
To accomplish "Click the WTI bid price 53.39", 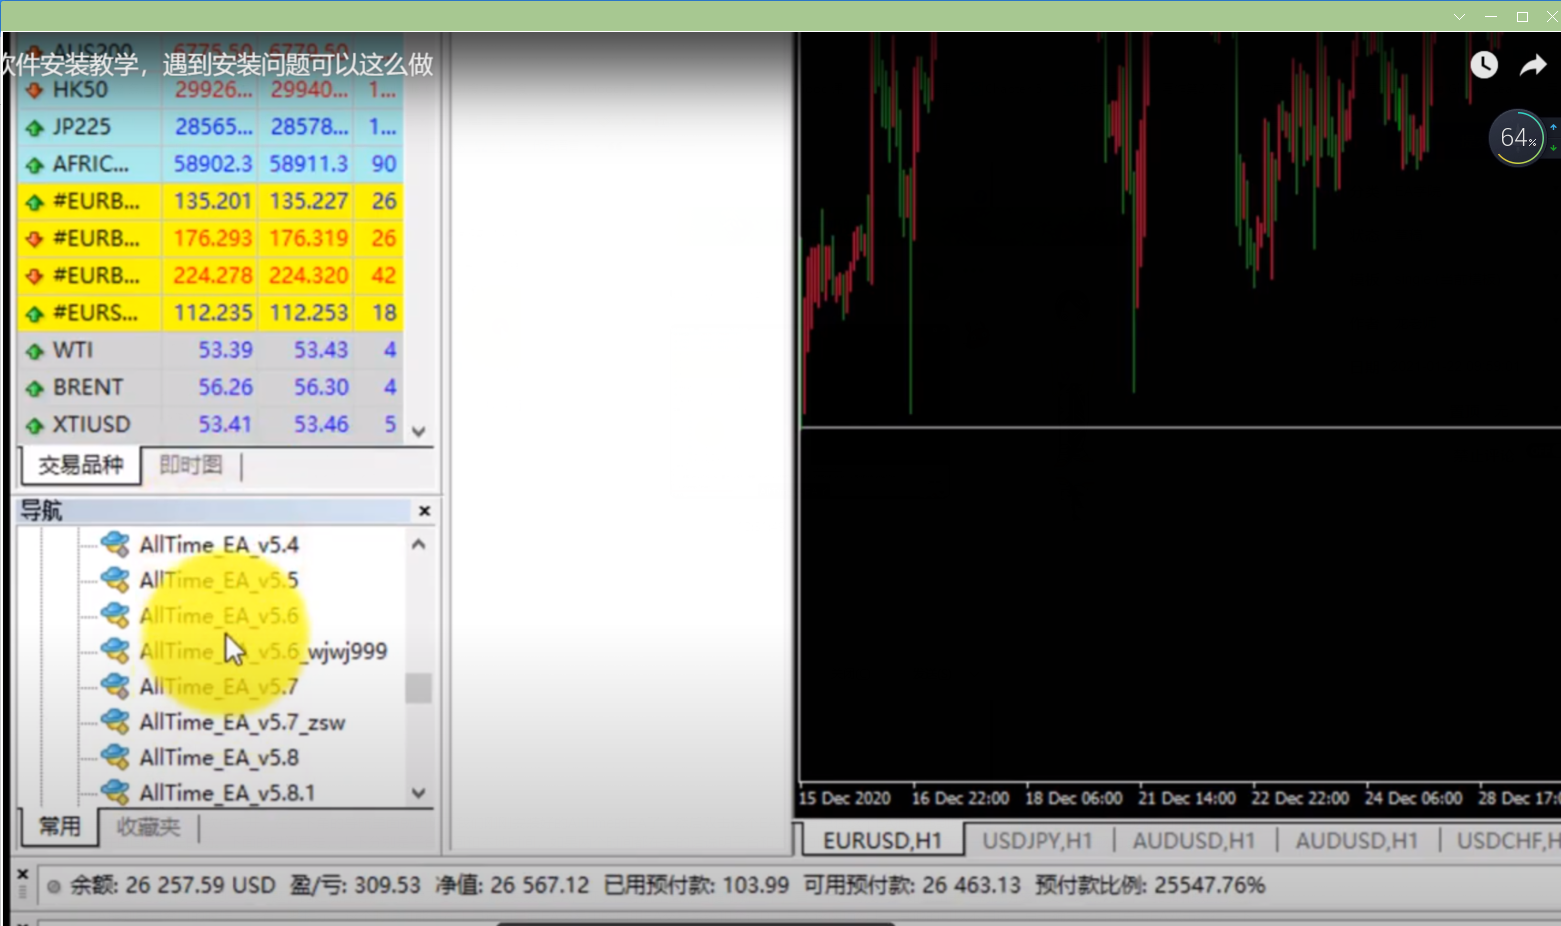I will click(225, 350).
